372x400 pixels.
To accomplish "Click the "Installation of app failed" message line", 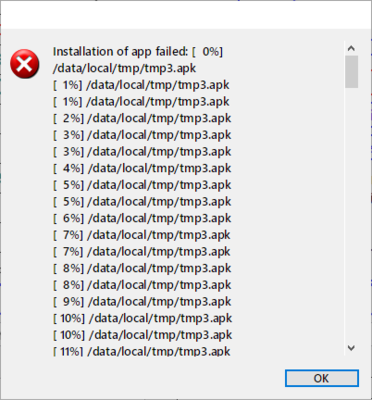I will [138, 52].
